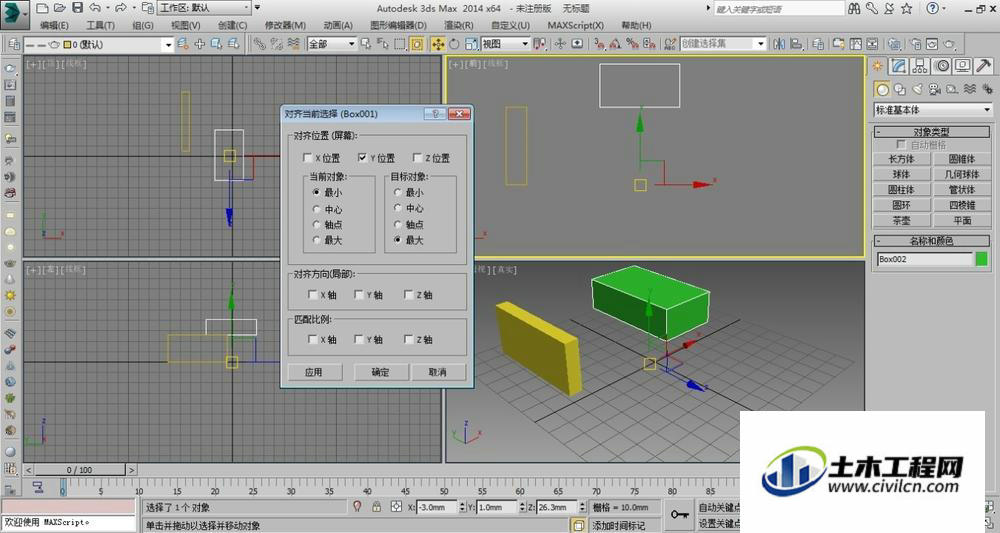Image resolution: width=1000 pixels, height=533 pixels.
Task: Select the Scale tool in main toolbar
Action: [471, 44]
